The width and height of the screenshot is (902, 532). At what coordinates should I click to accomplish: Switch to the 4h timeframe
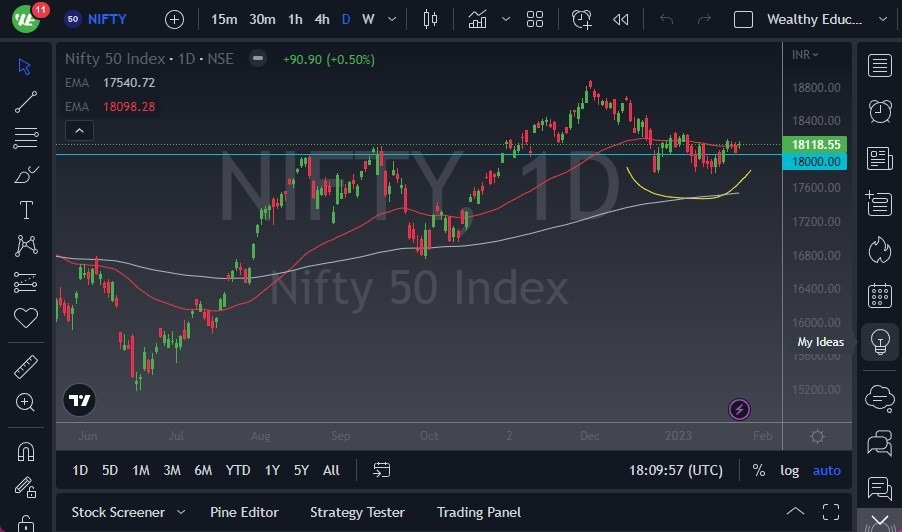click(x=322, y=19)
